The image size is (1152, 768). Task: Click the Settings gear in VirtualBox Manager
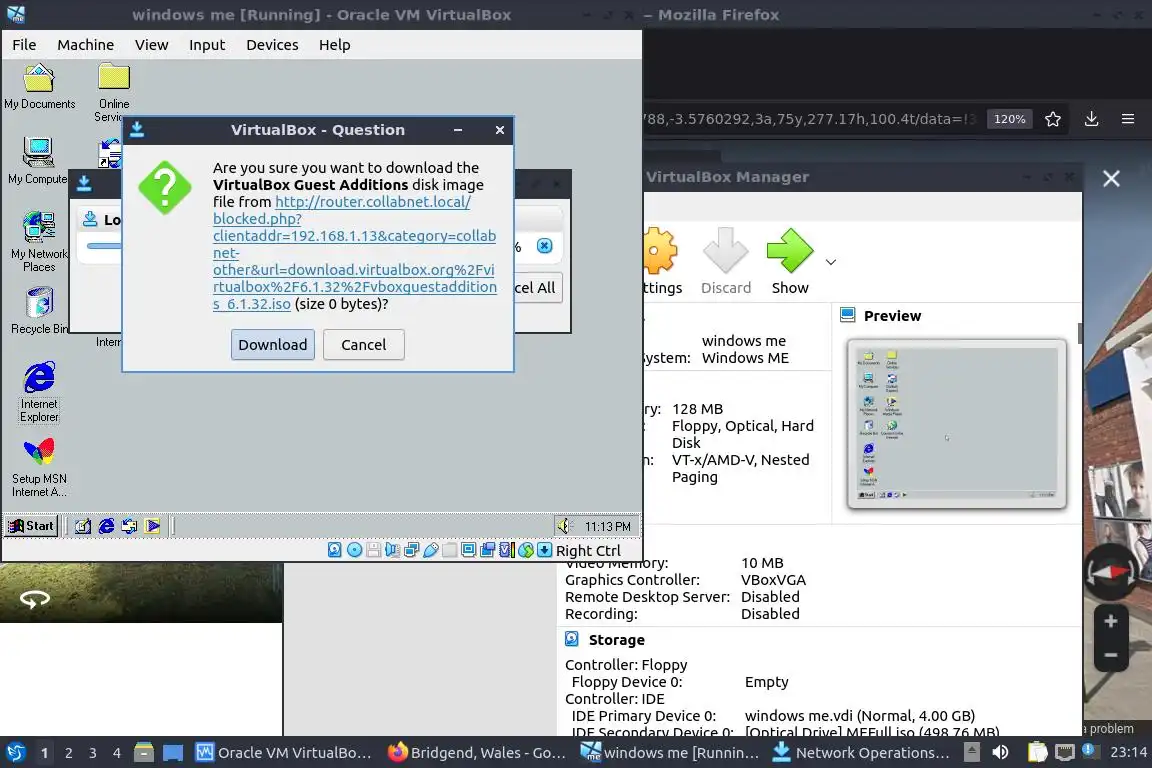click(660, 261)
